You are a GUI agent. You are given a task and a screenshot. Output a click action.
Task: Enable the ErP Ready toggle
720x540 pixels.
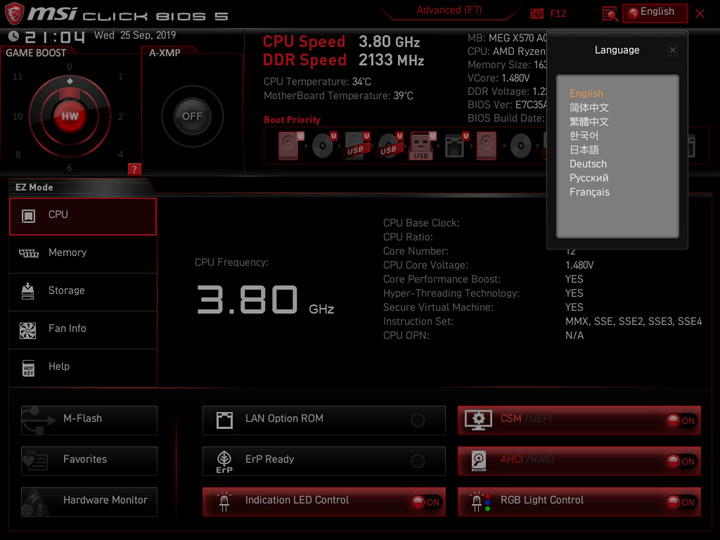pyautogui.click(x=418, y=461)
